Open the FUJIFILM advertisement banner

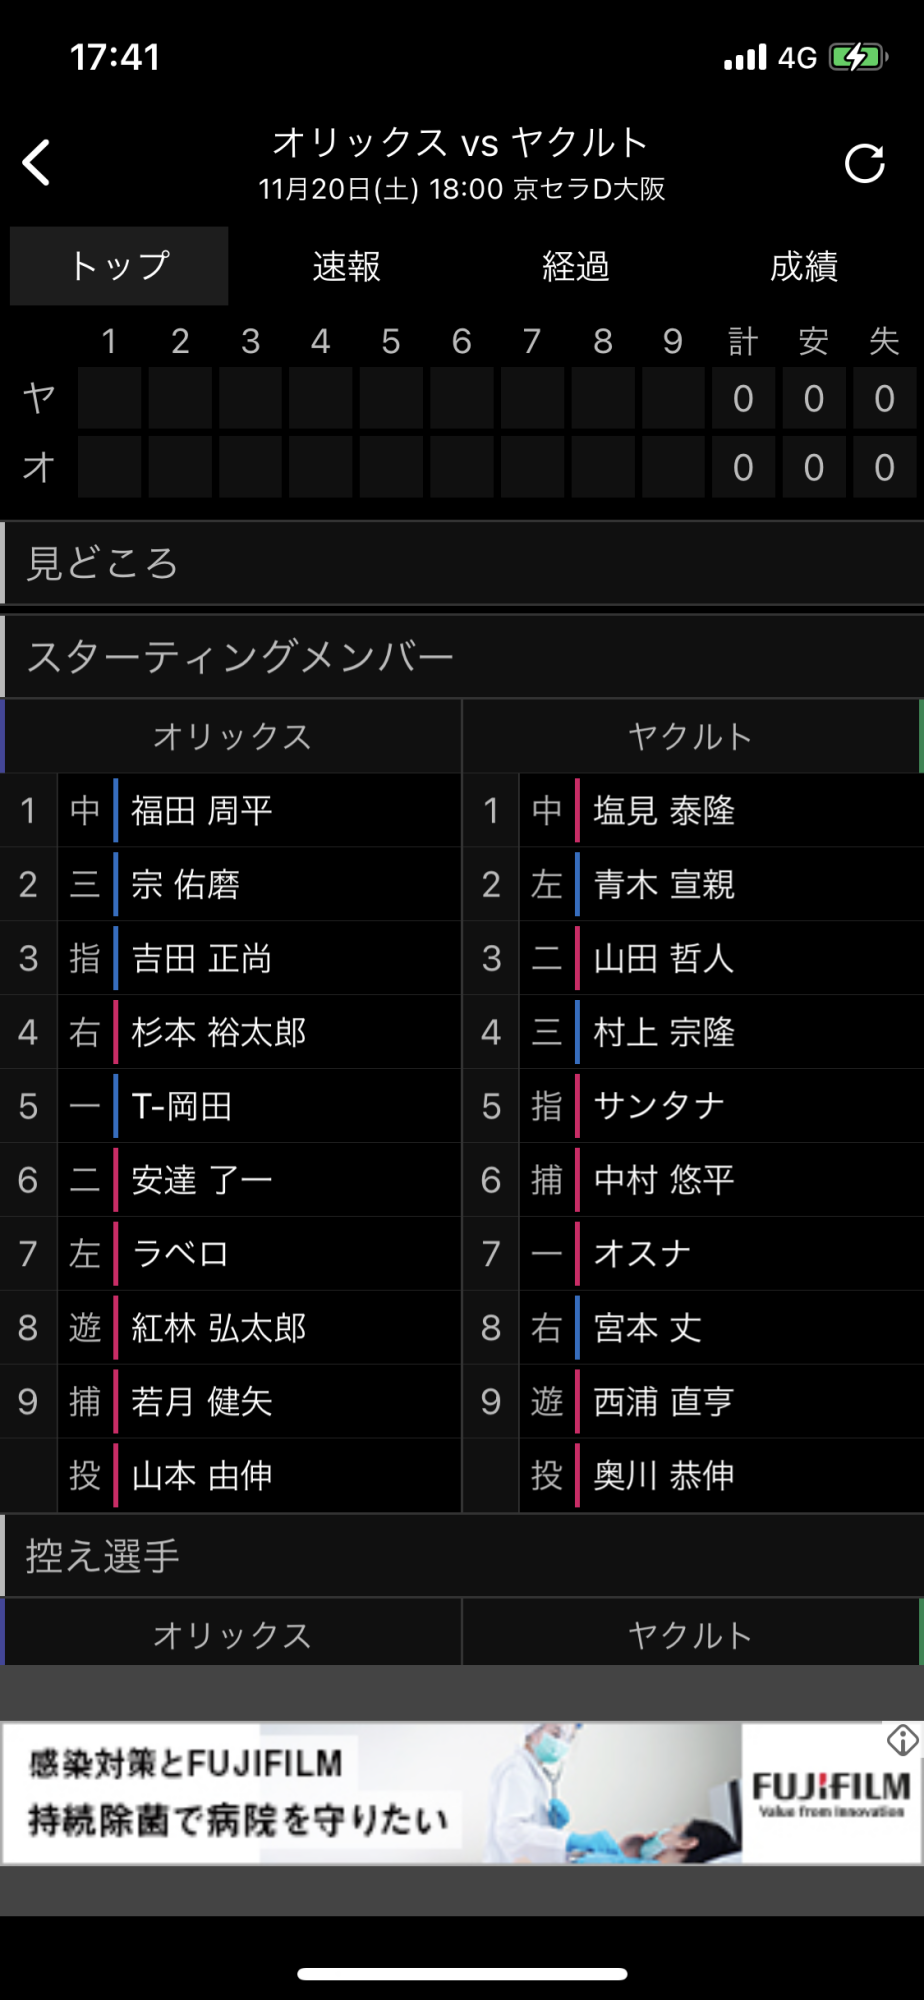tap(462, 1793)
